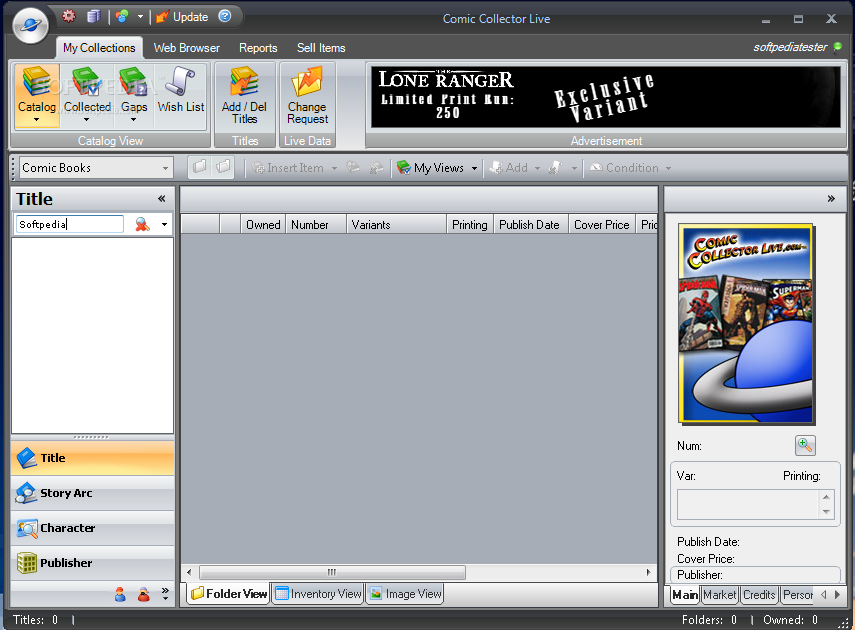Click the horizontal scrollbar thumb in grid

click(332, 572)
